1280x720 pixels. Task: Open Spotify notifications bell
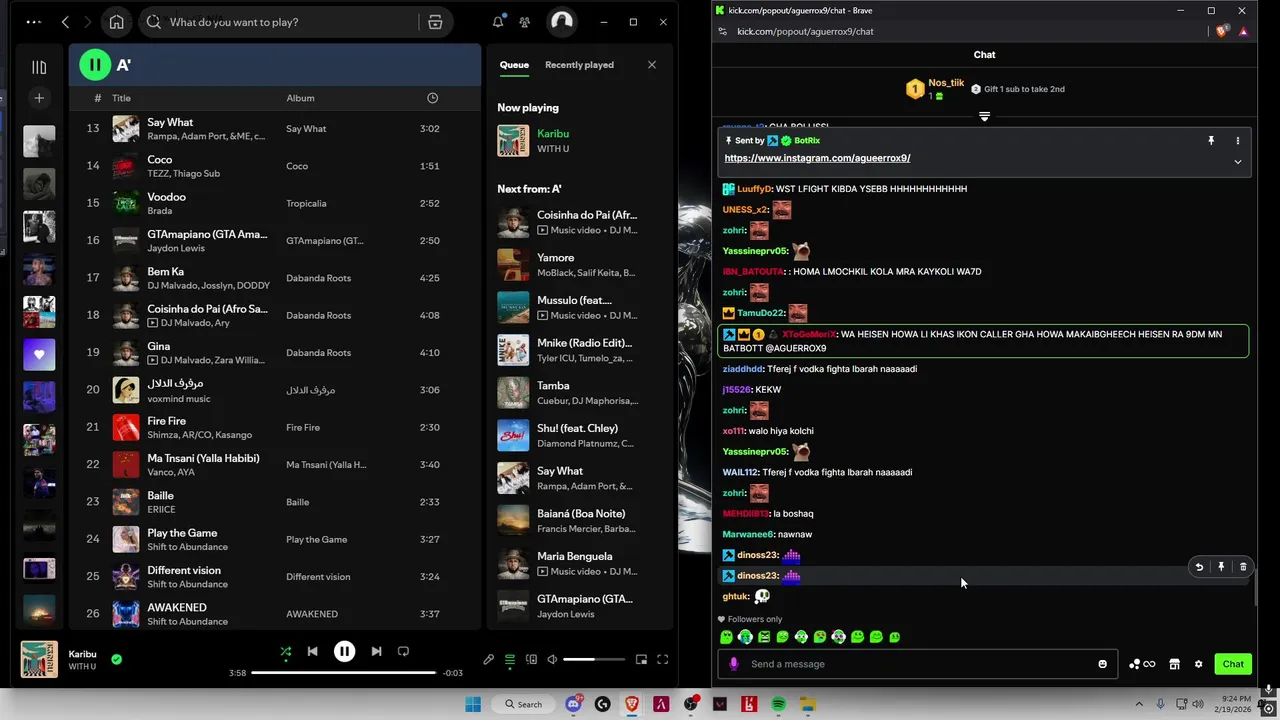[x=498, y=22]
